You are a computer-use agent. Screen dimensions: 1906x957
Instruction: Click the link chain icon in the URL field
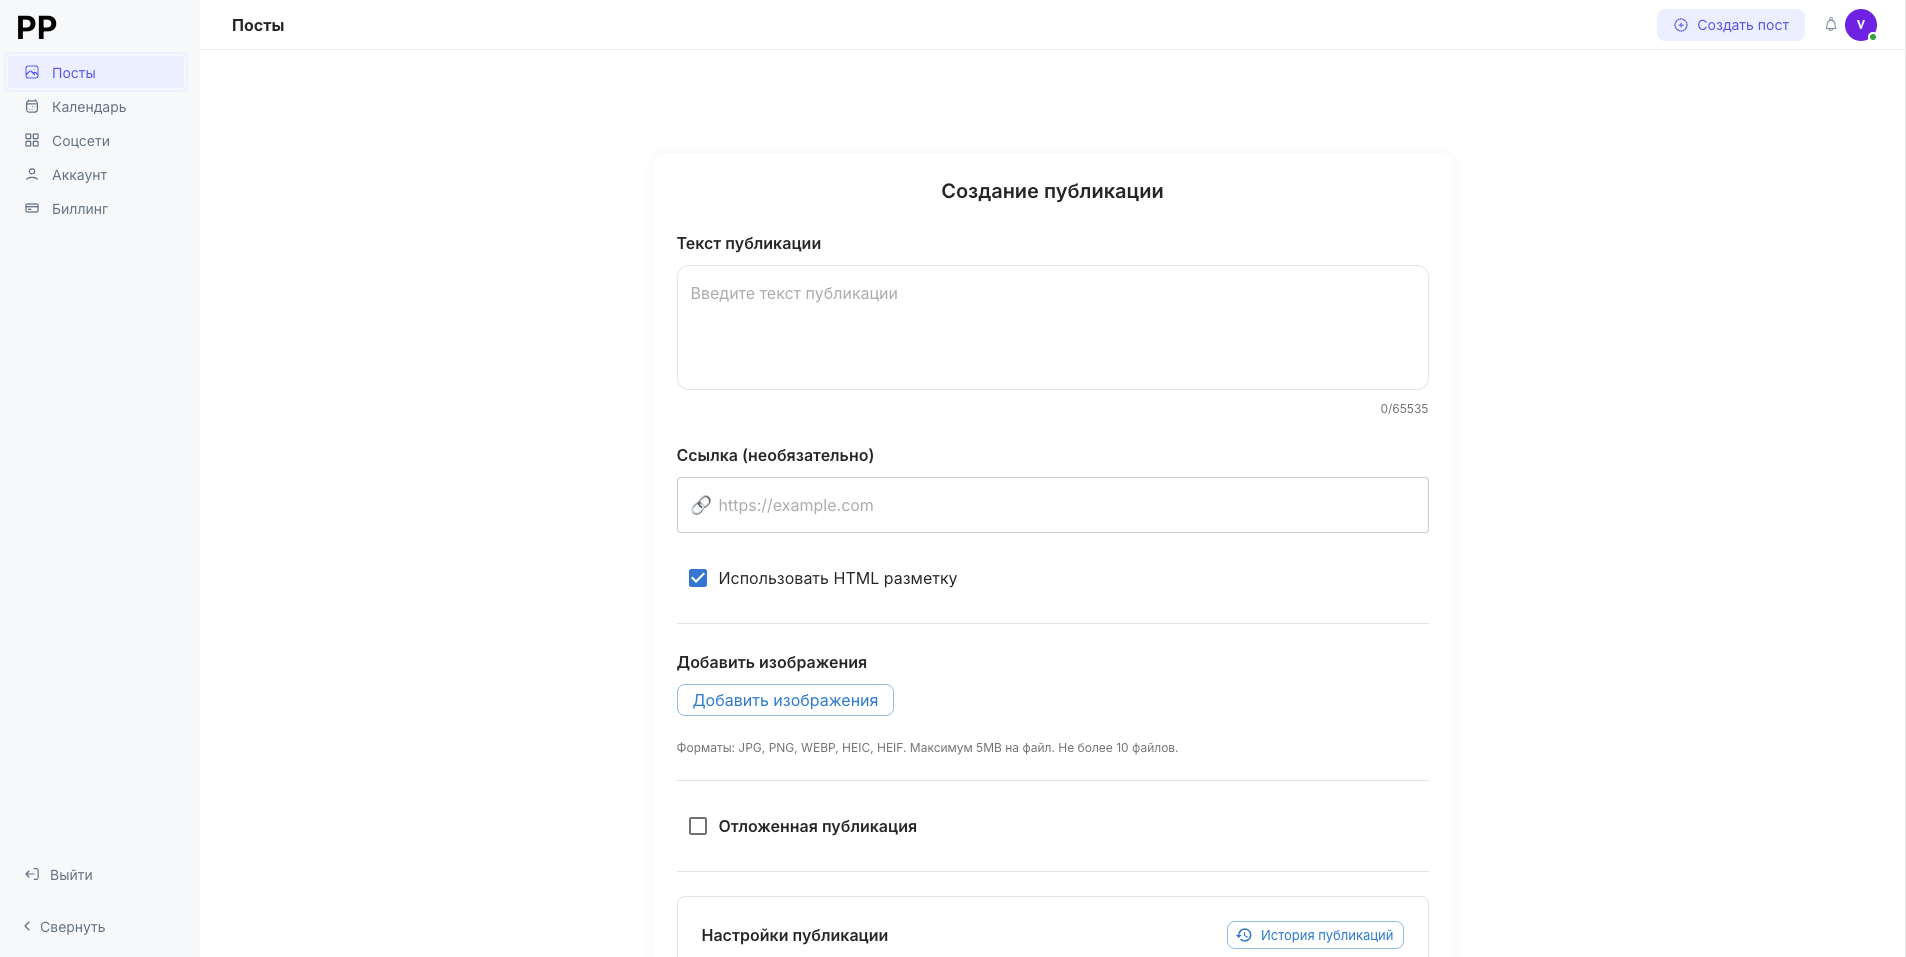click(701, 505)
